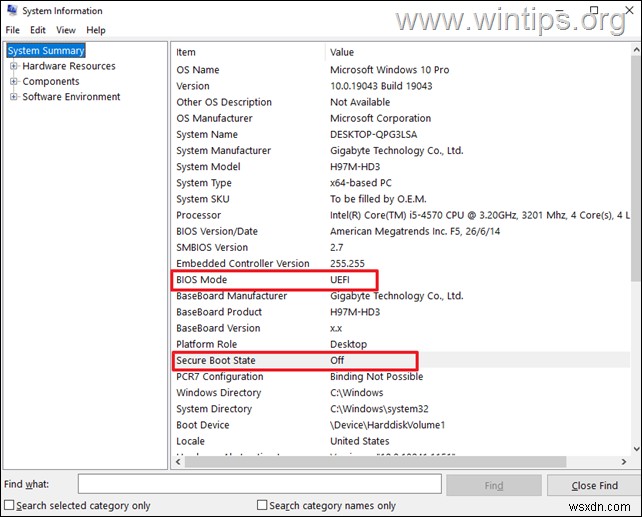The height and width of the screenshot is (517, 642).
Task: Select the Processor row
Action: coord(401,215)
